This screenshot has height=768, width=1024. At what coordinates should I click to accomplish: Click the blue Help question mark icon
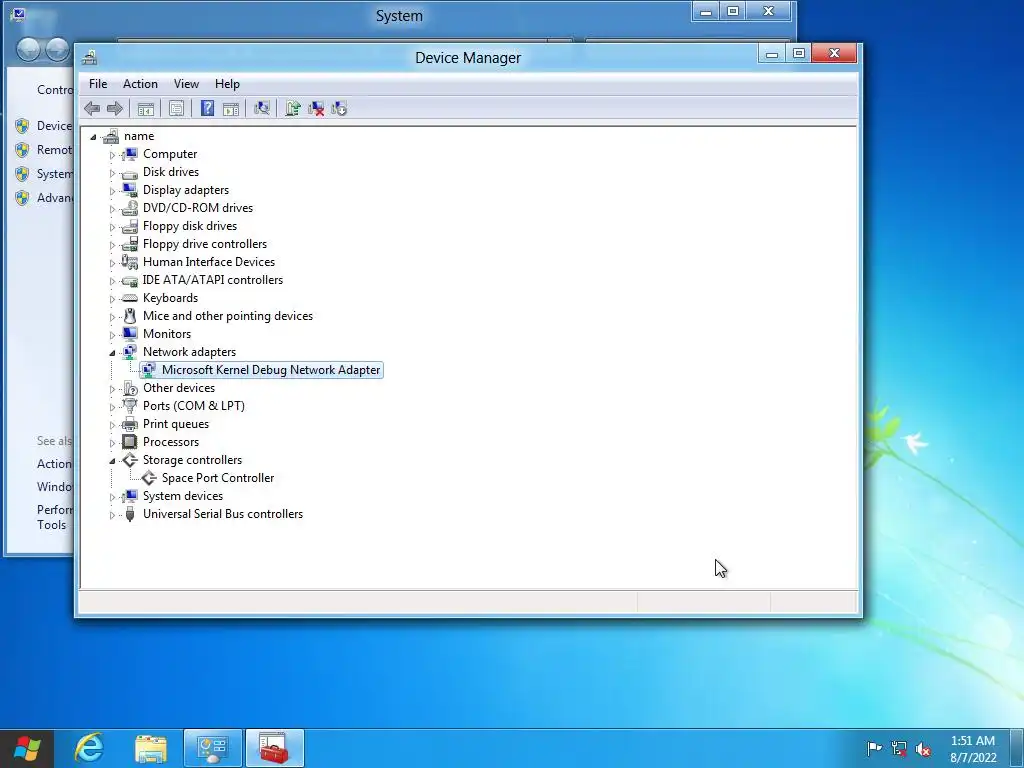tap(207, 108)
